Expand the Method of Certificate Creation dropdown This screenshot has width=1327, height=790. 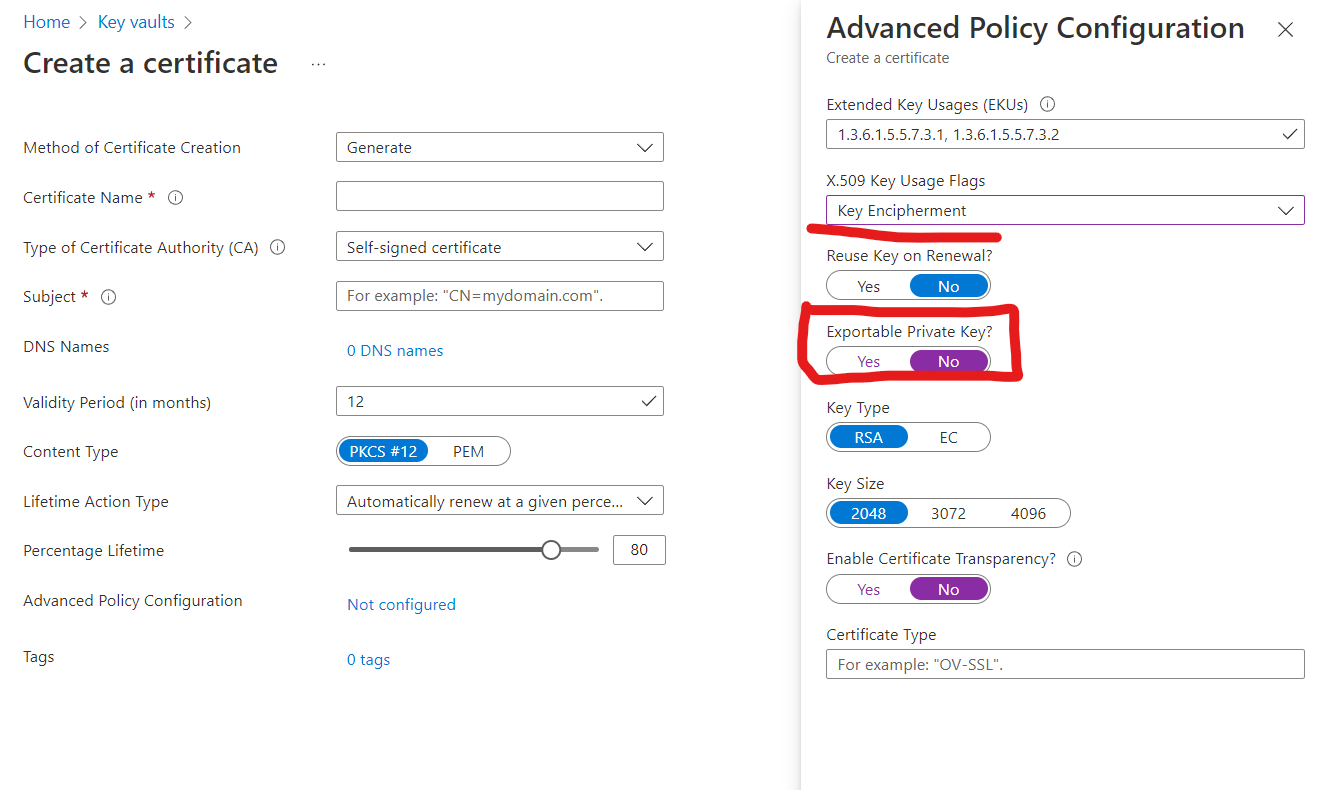[x=499, y=147]
